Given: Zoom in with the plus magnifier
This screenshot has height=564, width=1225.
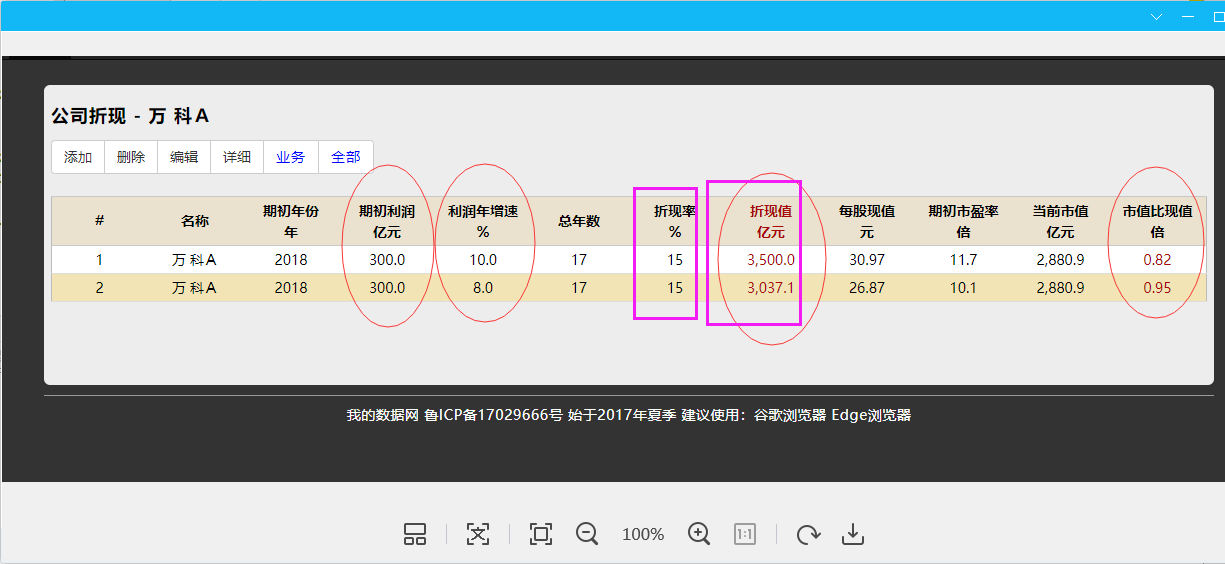Looking at the screenshot, I should (699, 534).
